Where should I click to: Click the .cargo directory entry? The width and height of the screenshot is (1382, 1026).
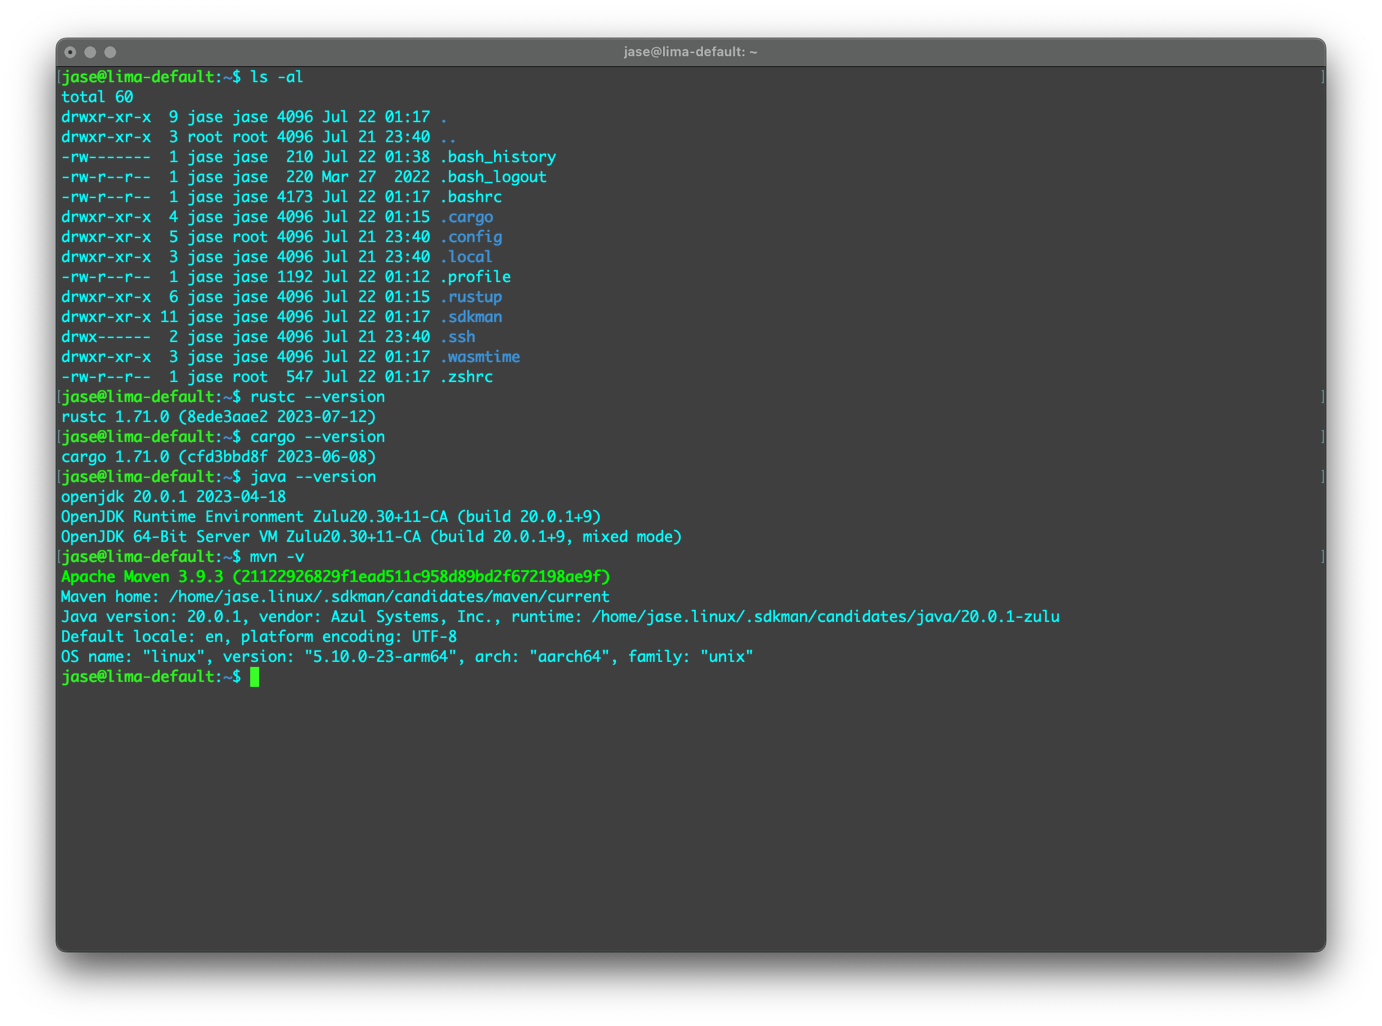tap(467, 217)
